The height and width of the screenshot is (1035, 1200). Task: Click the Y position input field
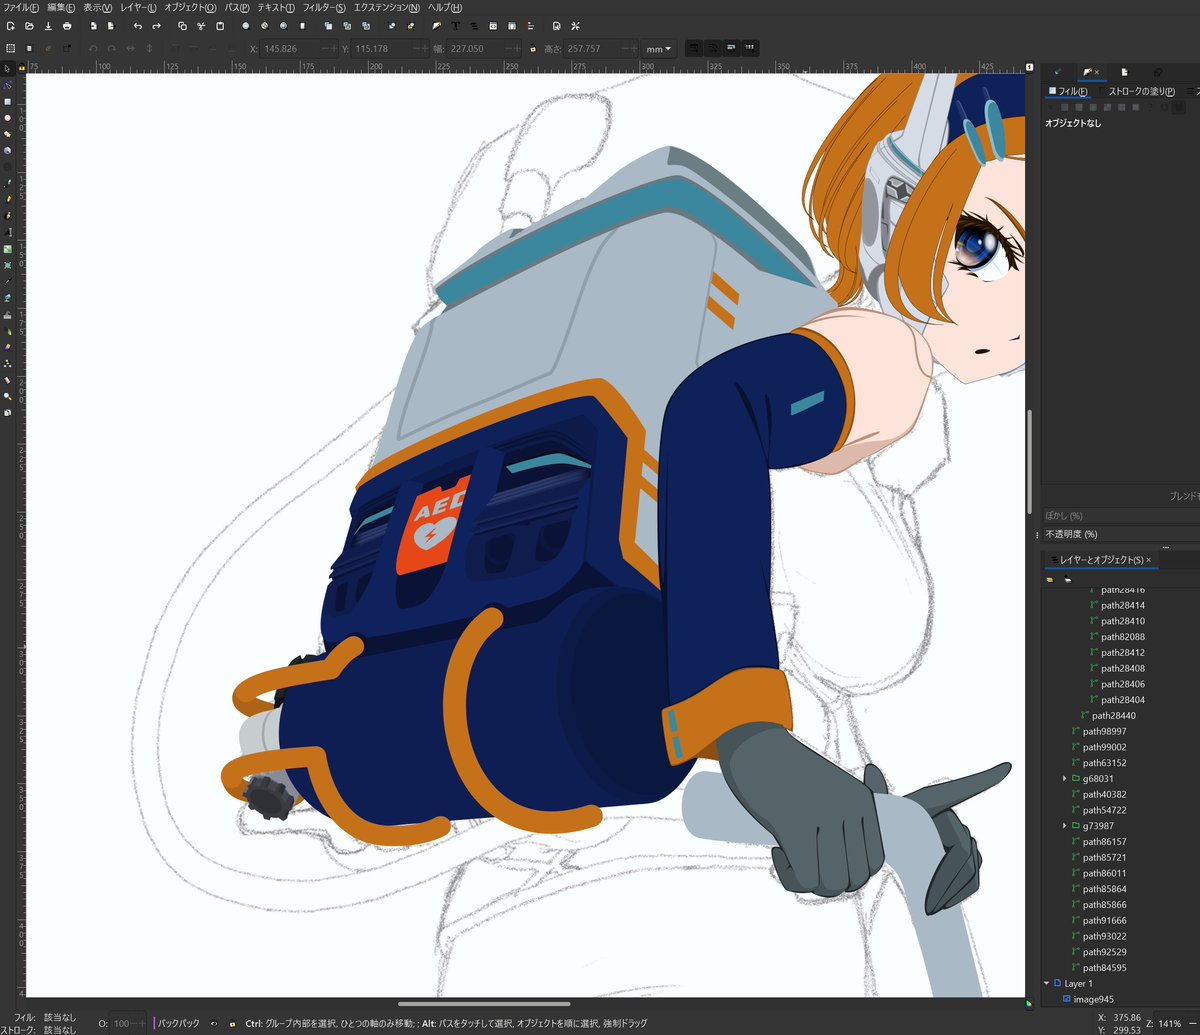click(x=391, y=48)
